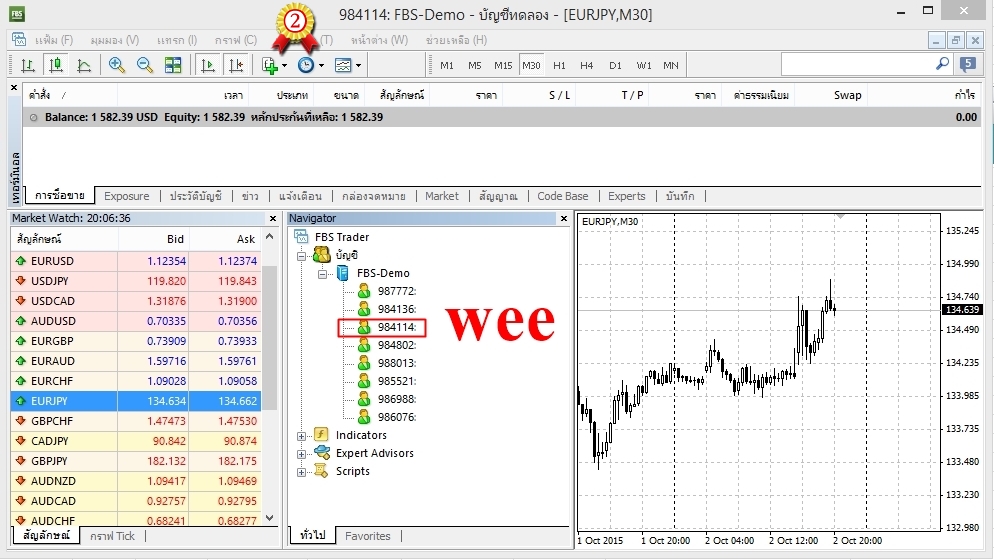Zoom in on the chart

click(117, 65)
